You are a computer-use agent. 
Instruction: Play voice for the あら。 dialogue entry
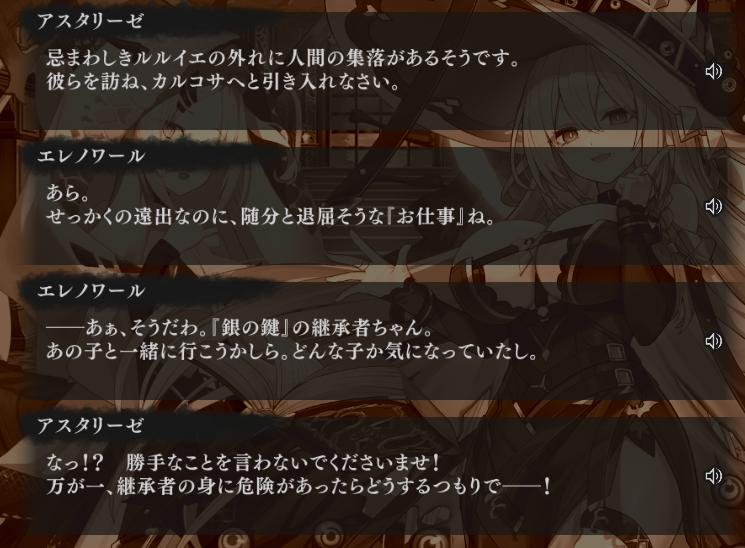(x=713, y=206)
